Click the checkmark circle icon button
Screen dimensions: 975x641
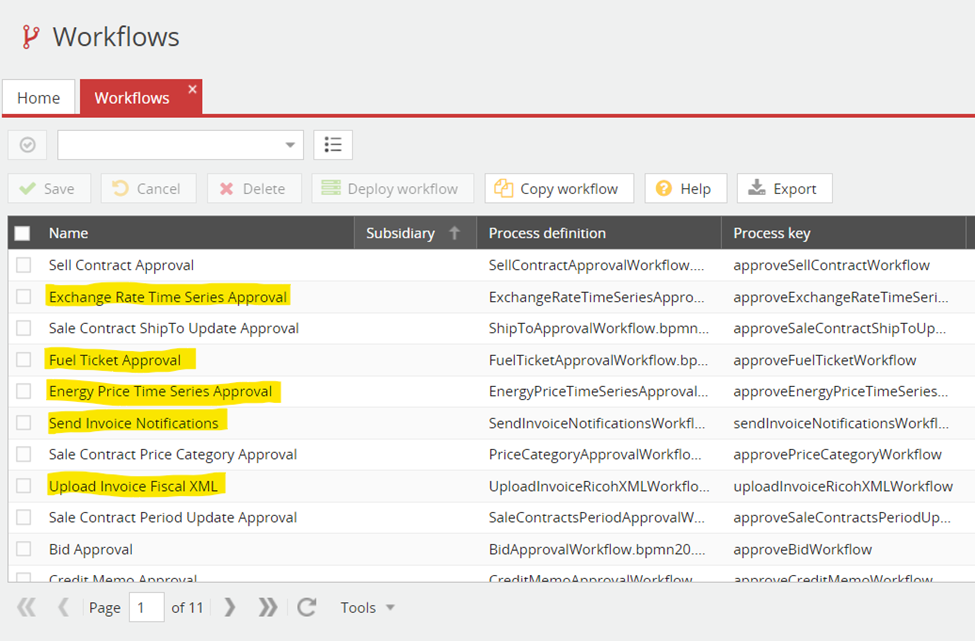click(27, 145)
